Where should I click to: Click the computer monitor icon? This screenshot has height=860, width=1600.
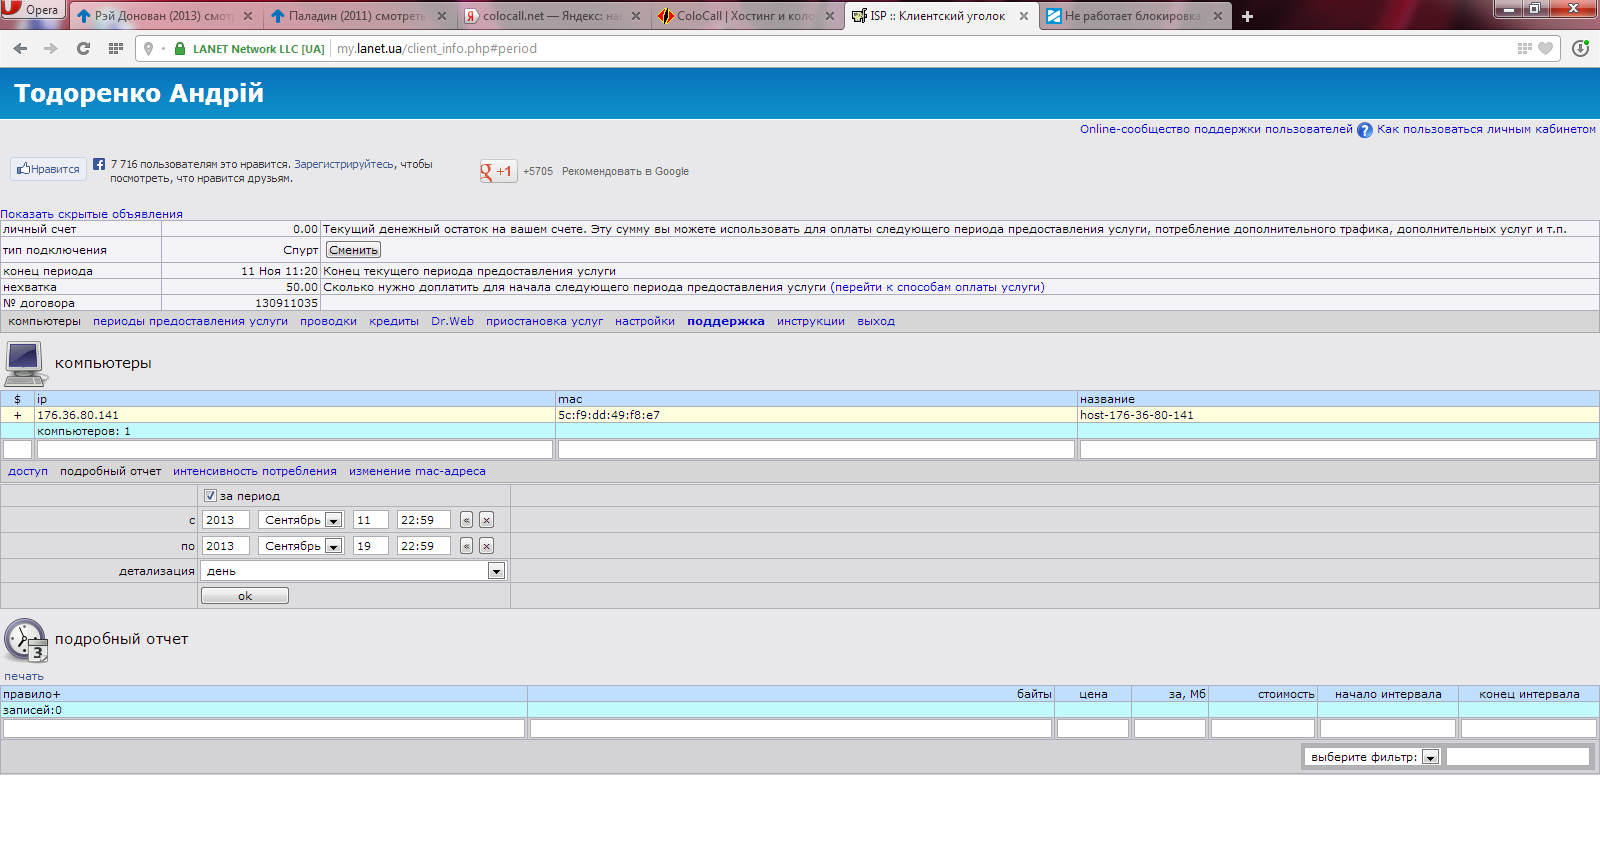[25, 364]
